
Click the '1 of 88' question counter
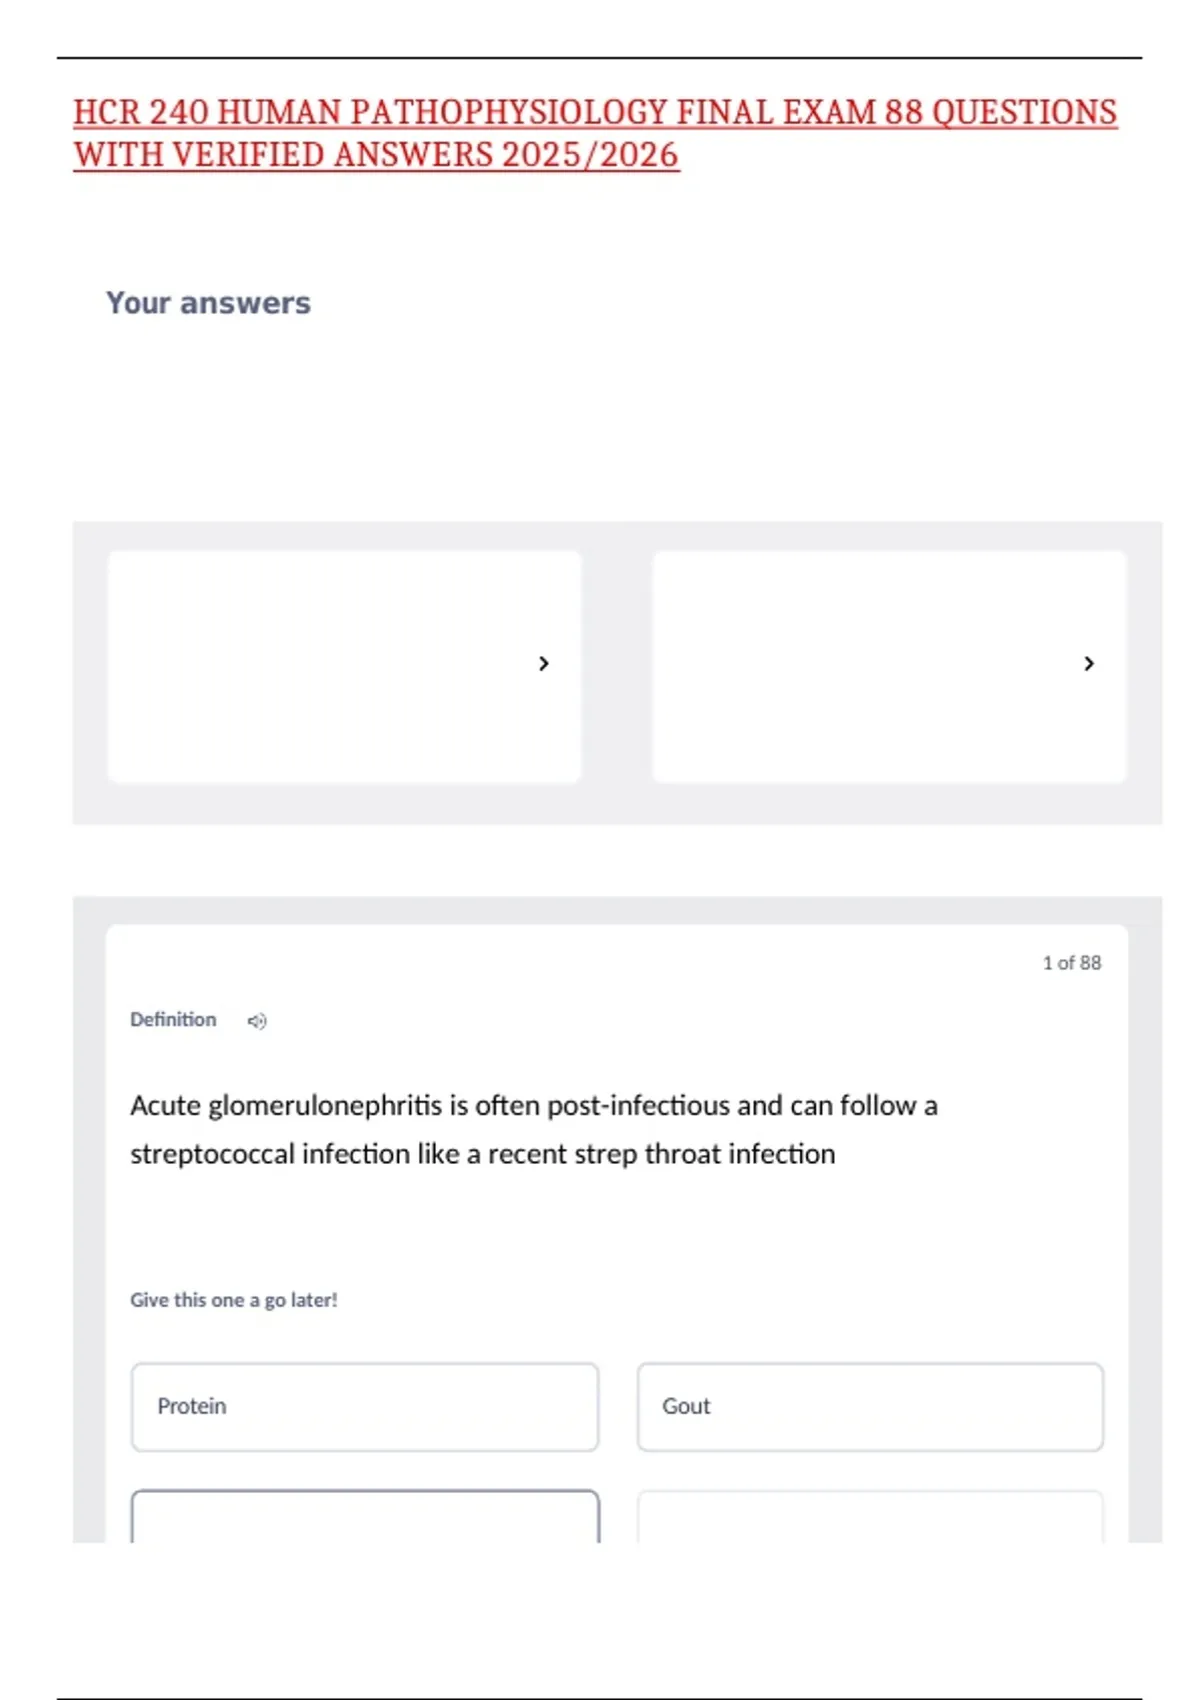(1072, 963)
